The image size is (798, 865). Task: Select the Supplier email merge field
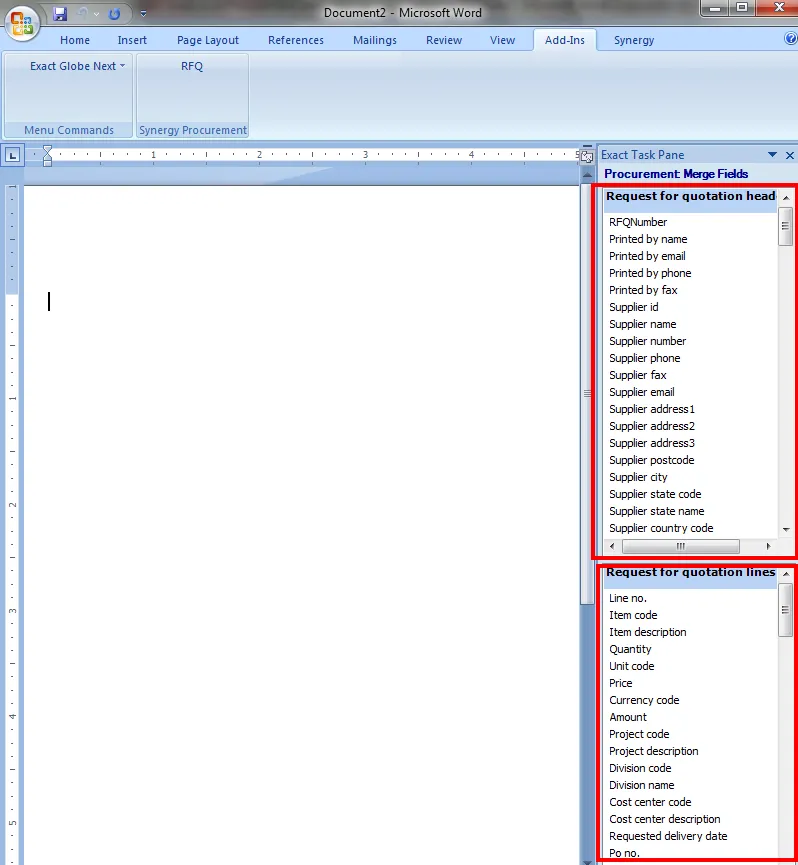coord(642,392)
